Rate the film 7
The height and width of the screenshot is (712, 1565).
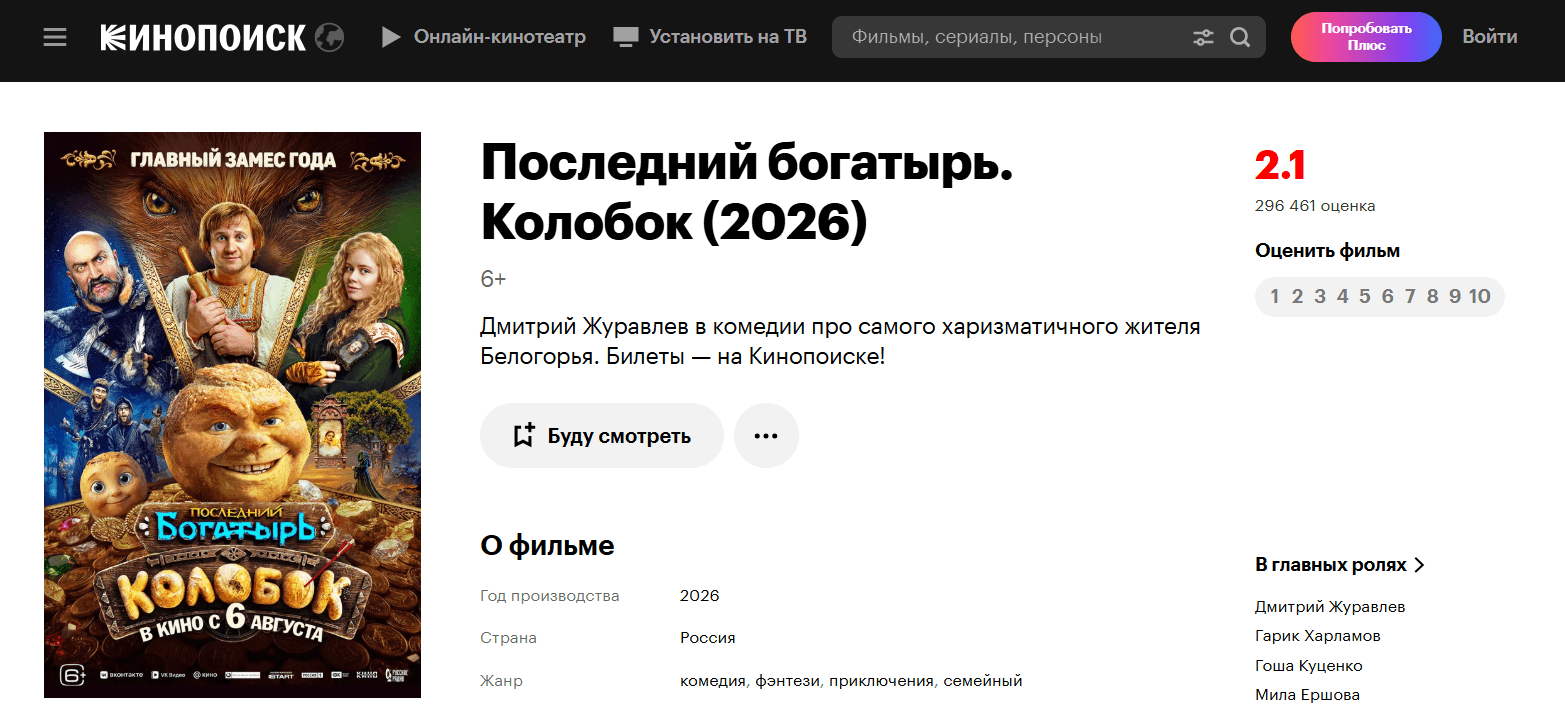click(x=1410, y=296)
